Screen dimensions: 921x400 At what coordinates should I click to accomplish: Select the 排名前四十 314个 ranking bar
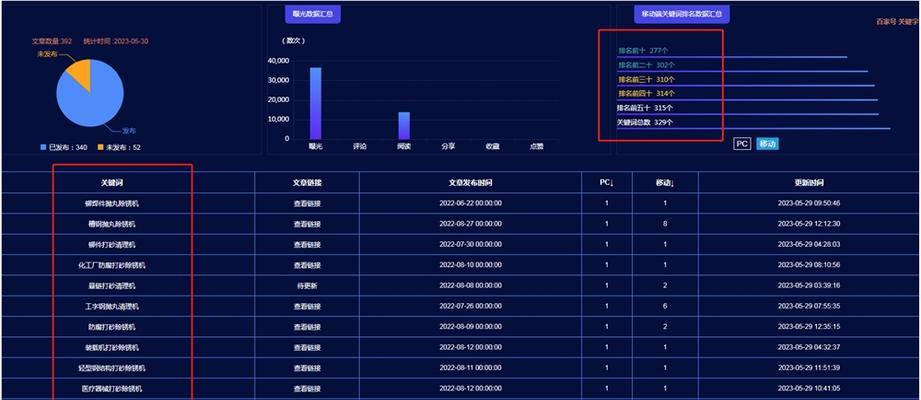(747, 100)
